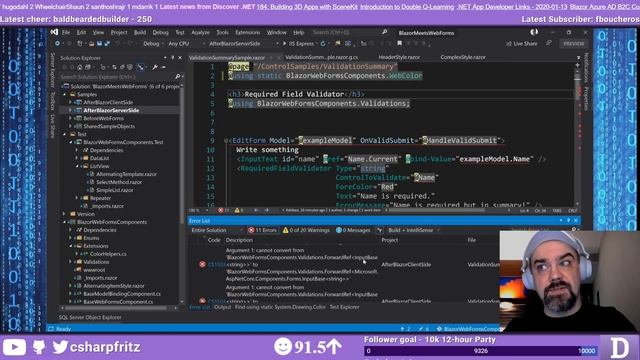The image size is (640, 360).
Task: Click Sync with Active Document icon
Action: [114, 67]
